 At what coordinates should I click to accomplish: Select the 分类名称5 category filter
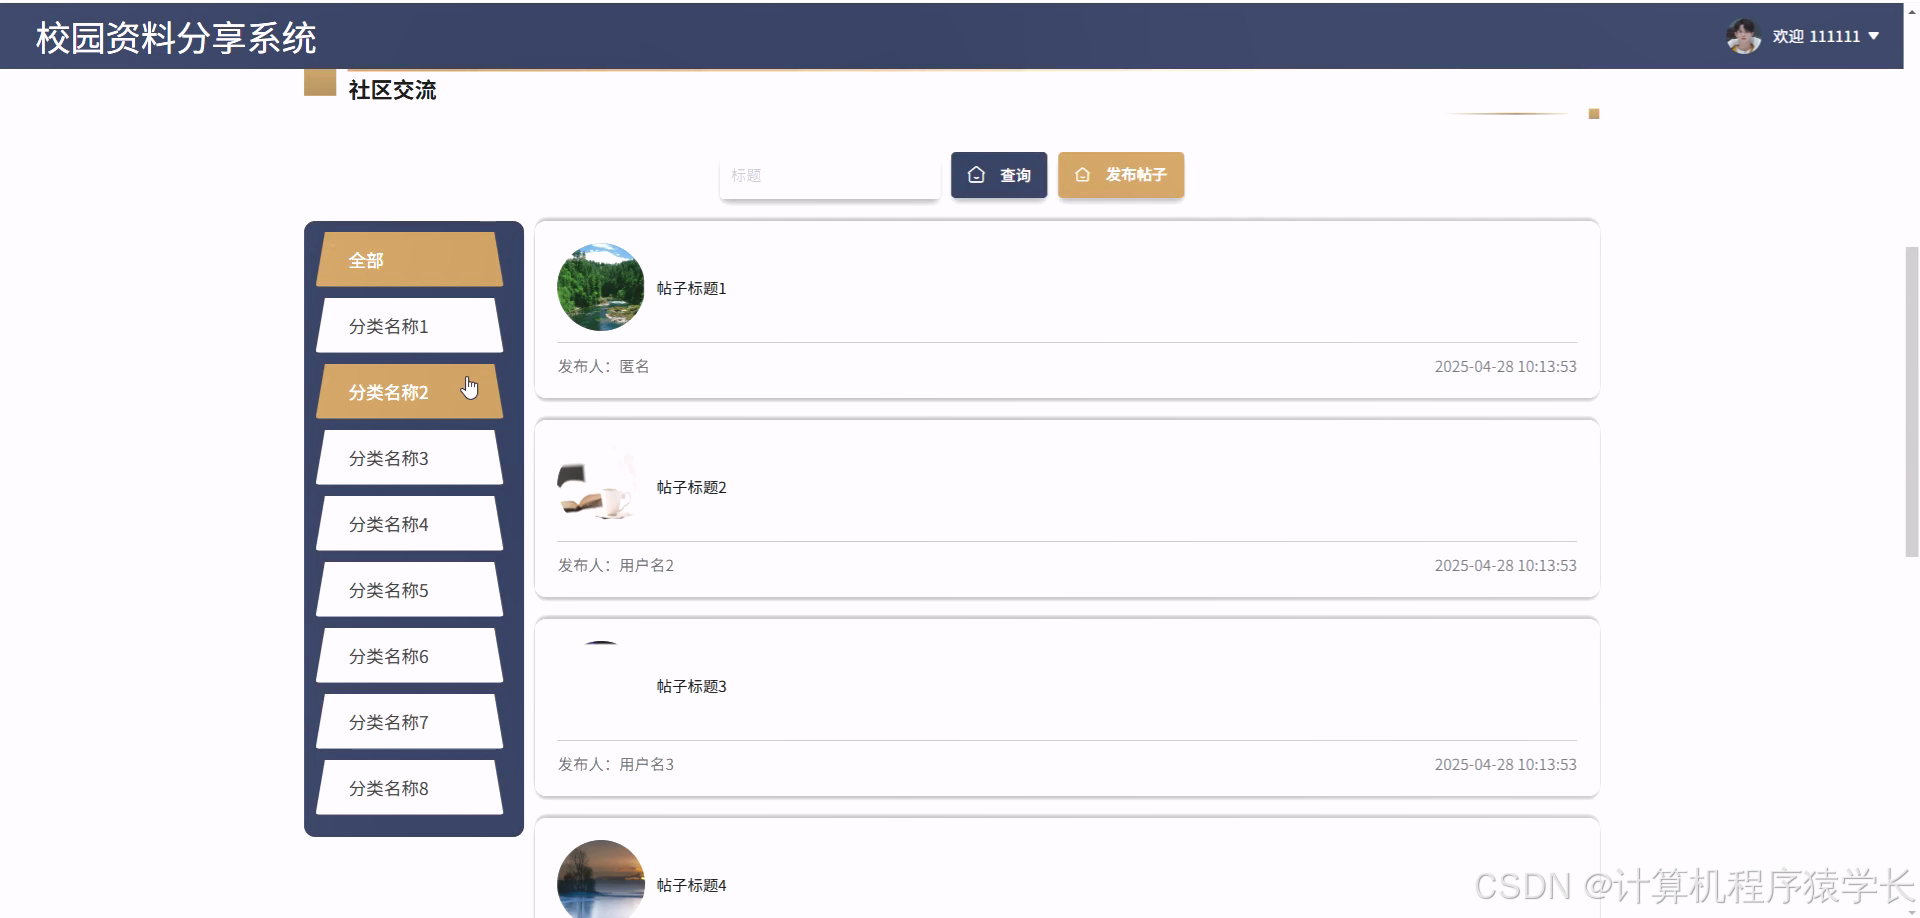408,590
